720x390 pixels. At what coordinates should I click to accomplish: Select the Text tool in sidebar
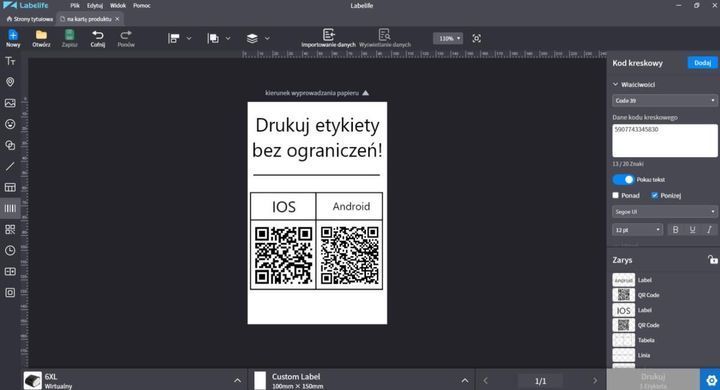click(10, 61)
